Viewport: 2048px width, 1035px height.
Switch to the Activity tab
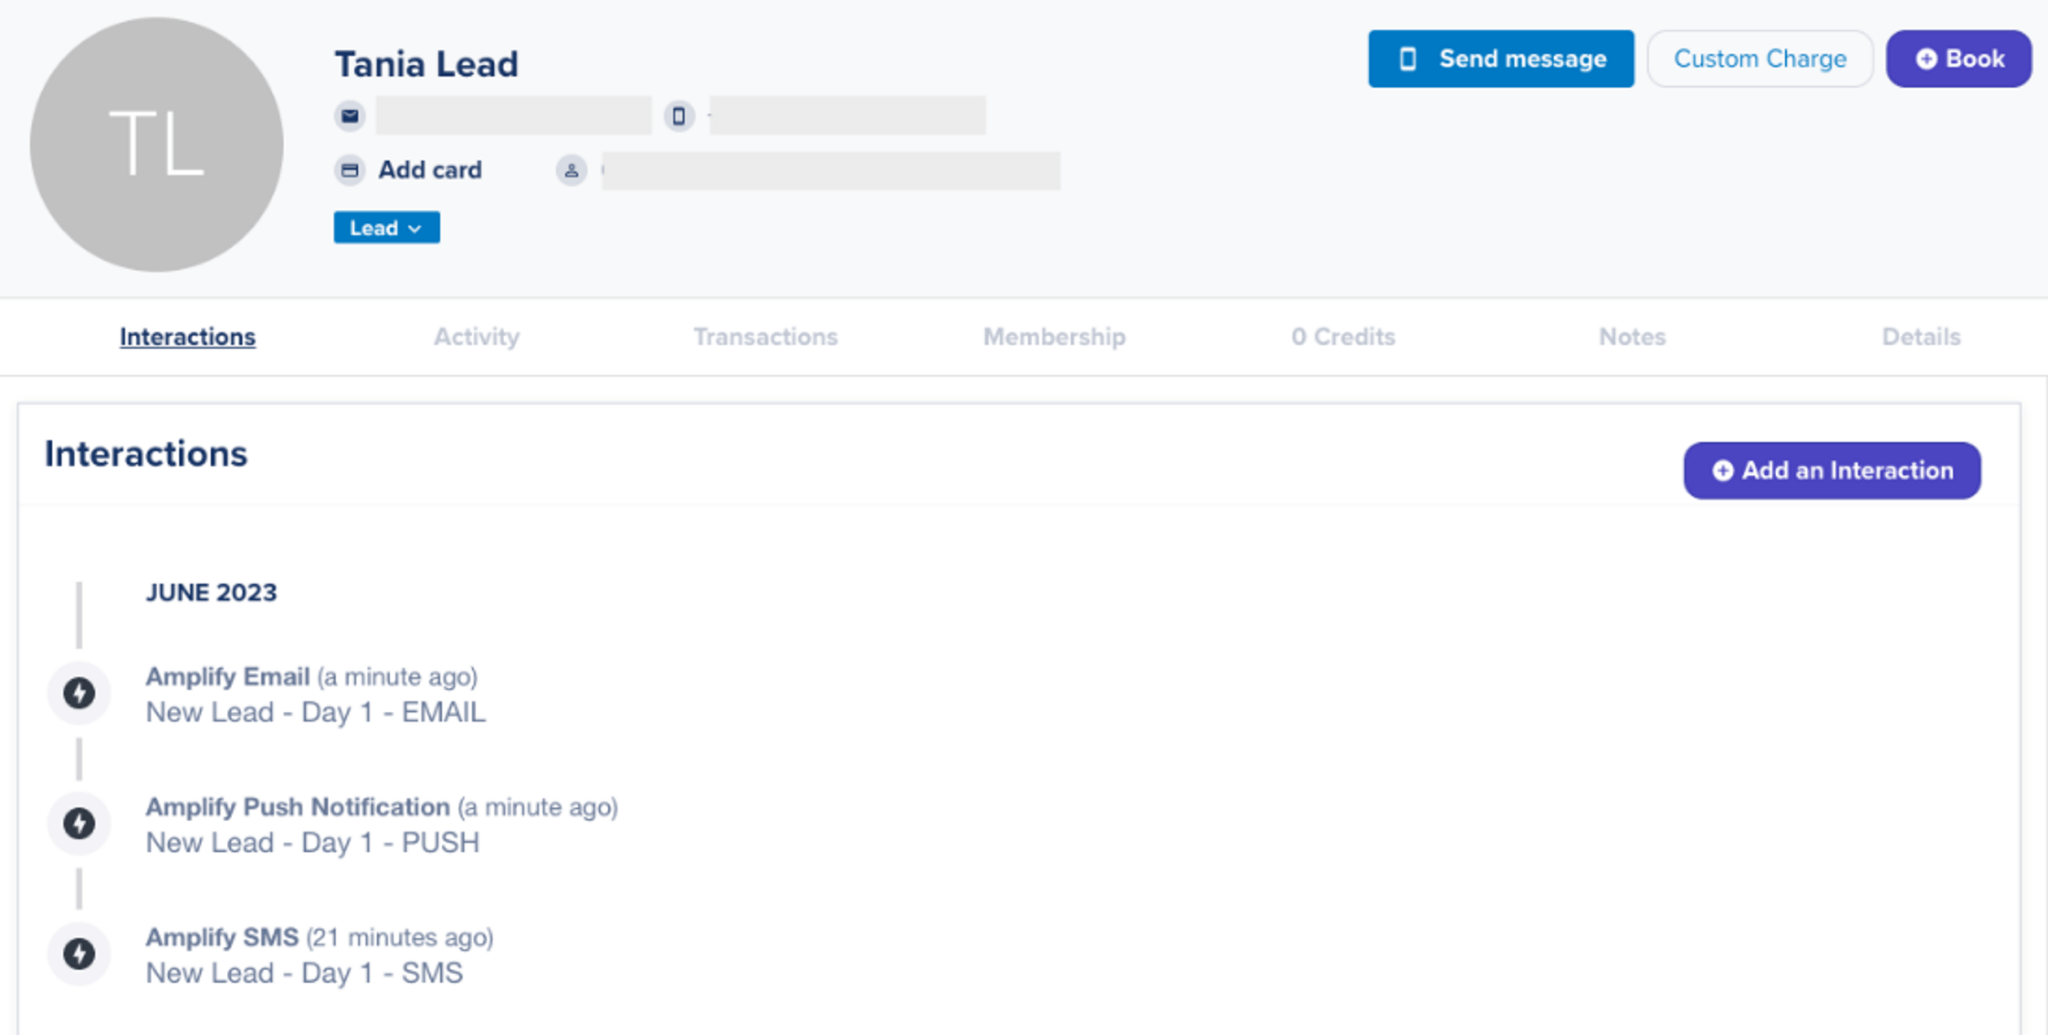tap(476, 337)
